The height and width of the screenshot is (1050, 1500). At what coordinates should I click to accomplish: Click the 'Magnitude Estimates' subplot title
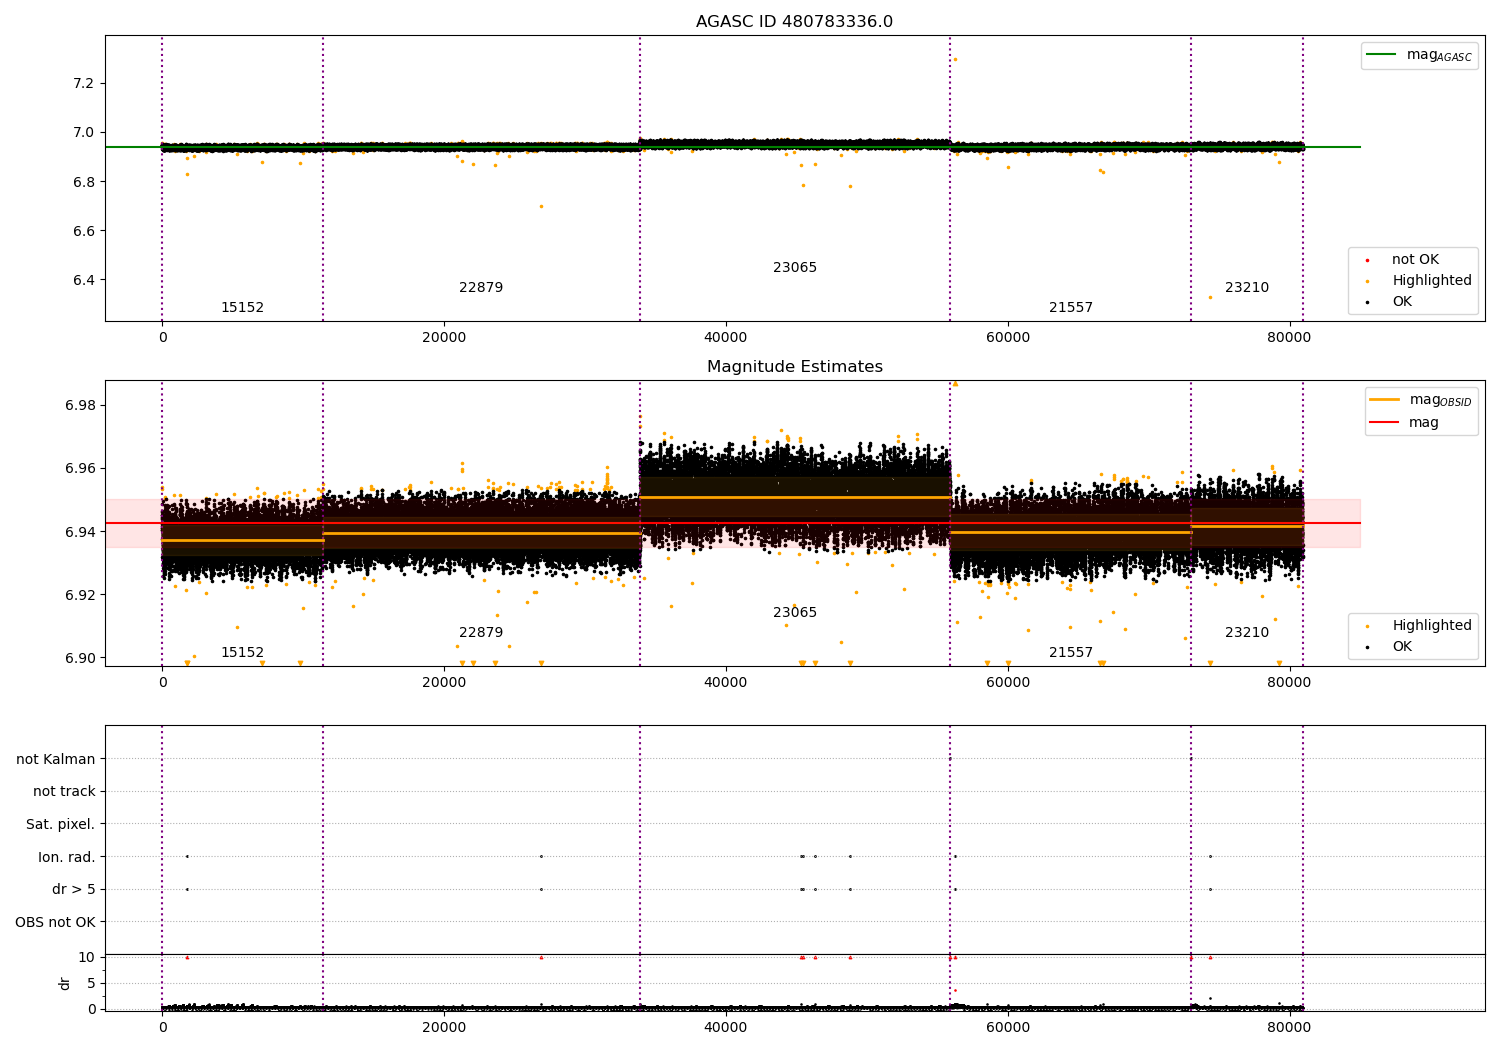(x=794, y=367)
